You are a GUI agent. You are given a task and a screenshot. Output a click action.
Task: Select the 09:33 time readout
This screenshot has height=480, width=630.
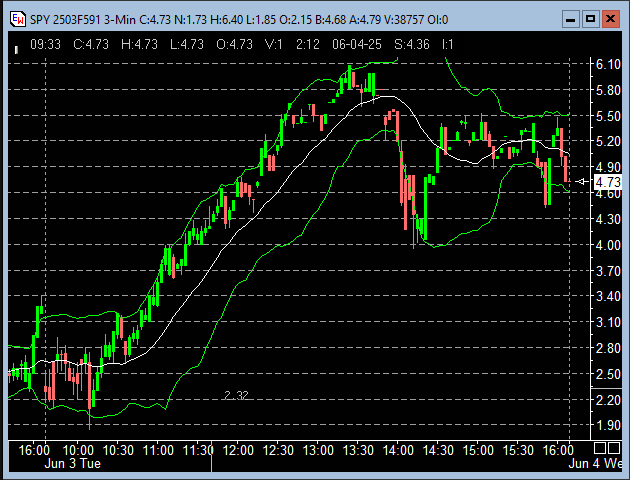point(45,44)
